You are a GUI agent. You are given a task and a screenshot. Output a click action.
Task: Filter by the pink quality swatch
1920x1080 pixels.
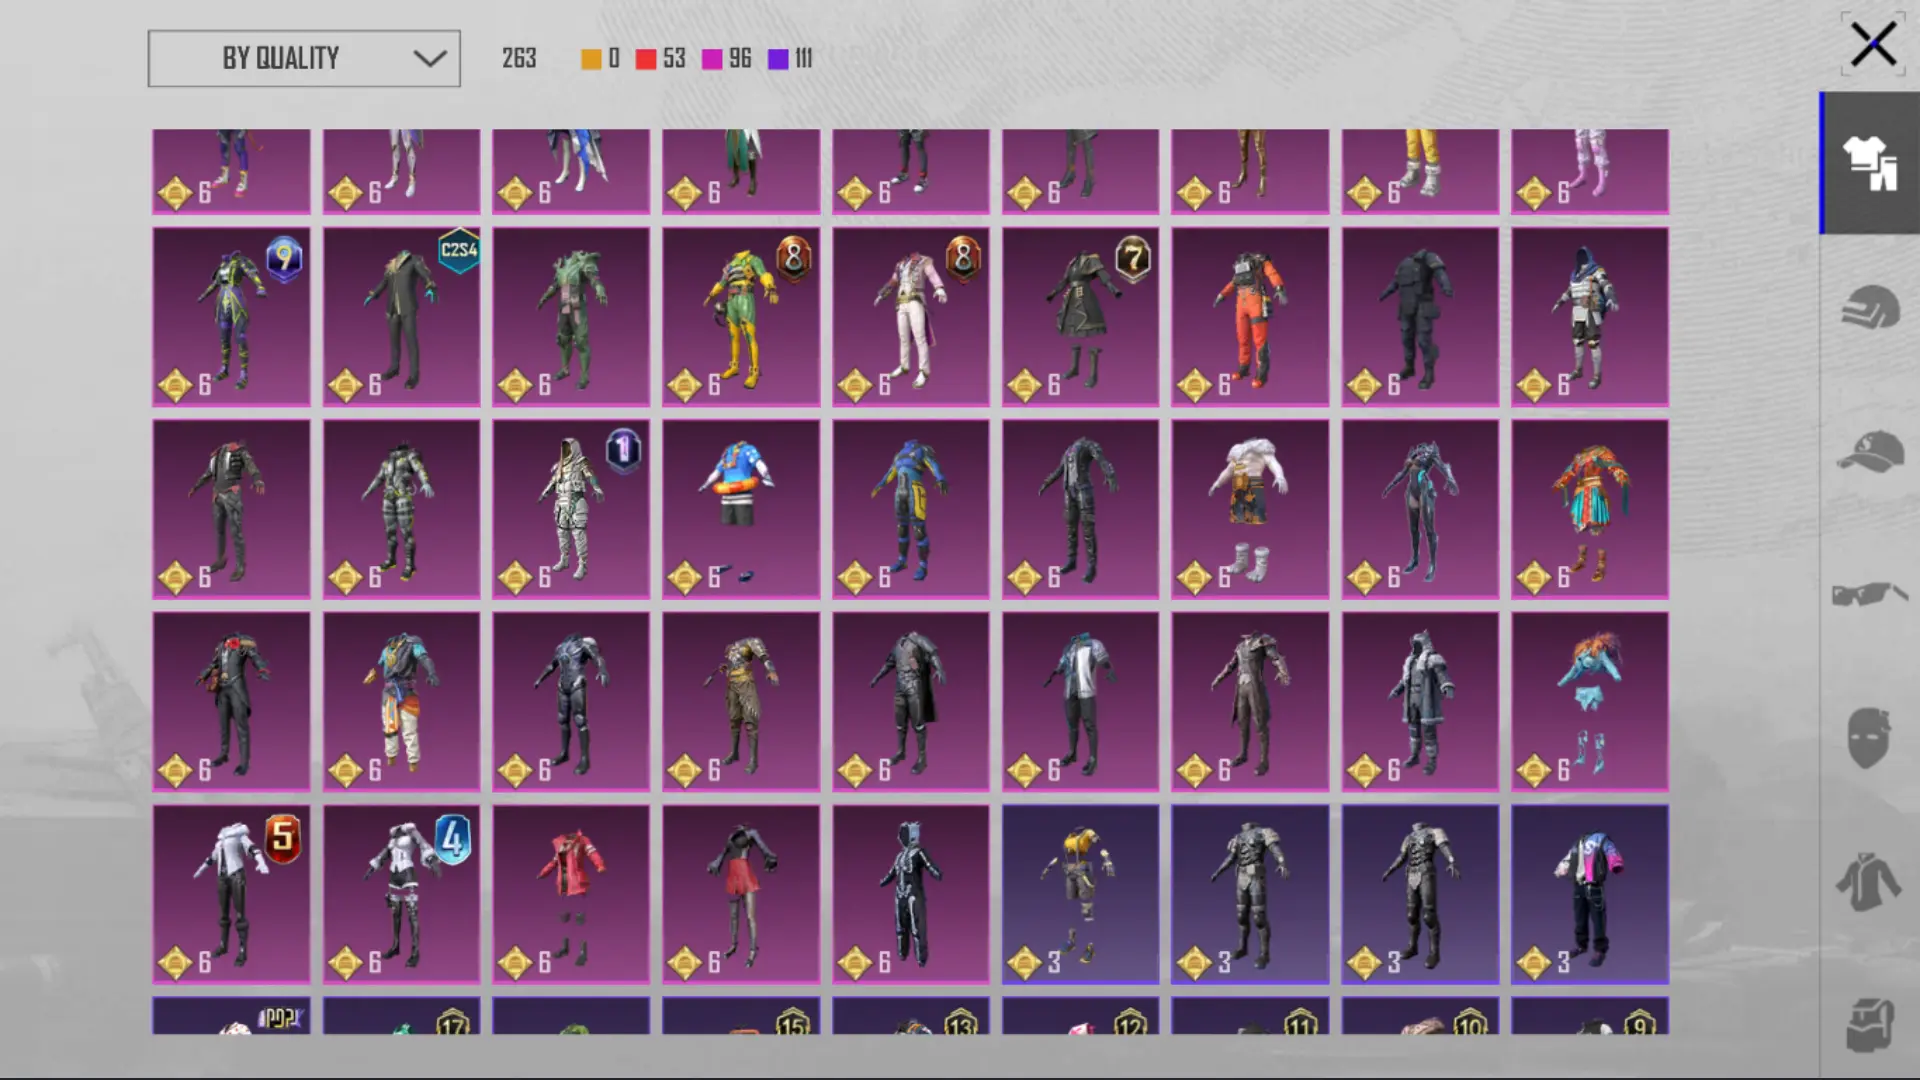point(712,59)
